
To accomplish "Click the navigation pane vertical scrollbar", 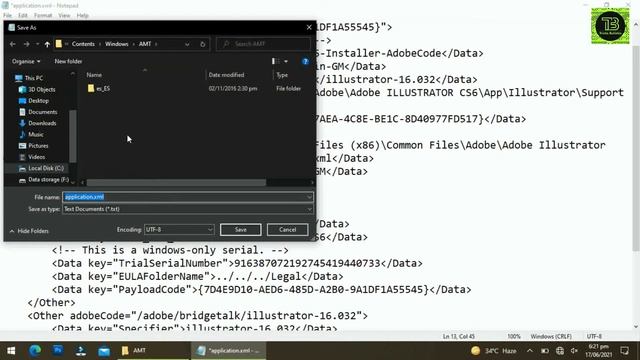I will (x=73, y=136).
